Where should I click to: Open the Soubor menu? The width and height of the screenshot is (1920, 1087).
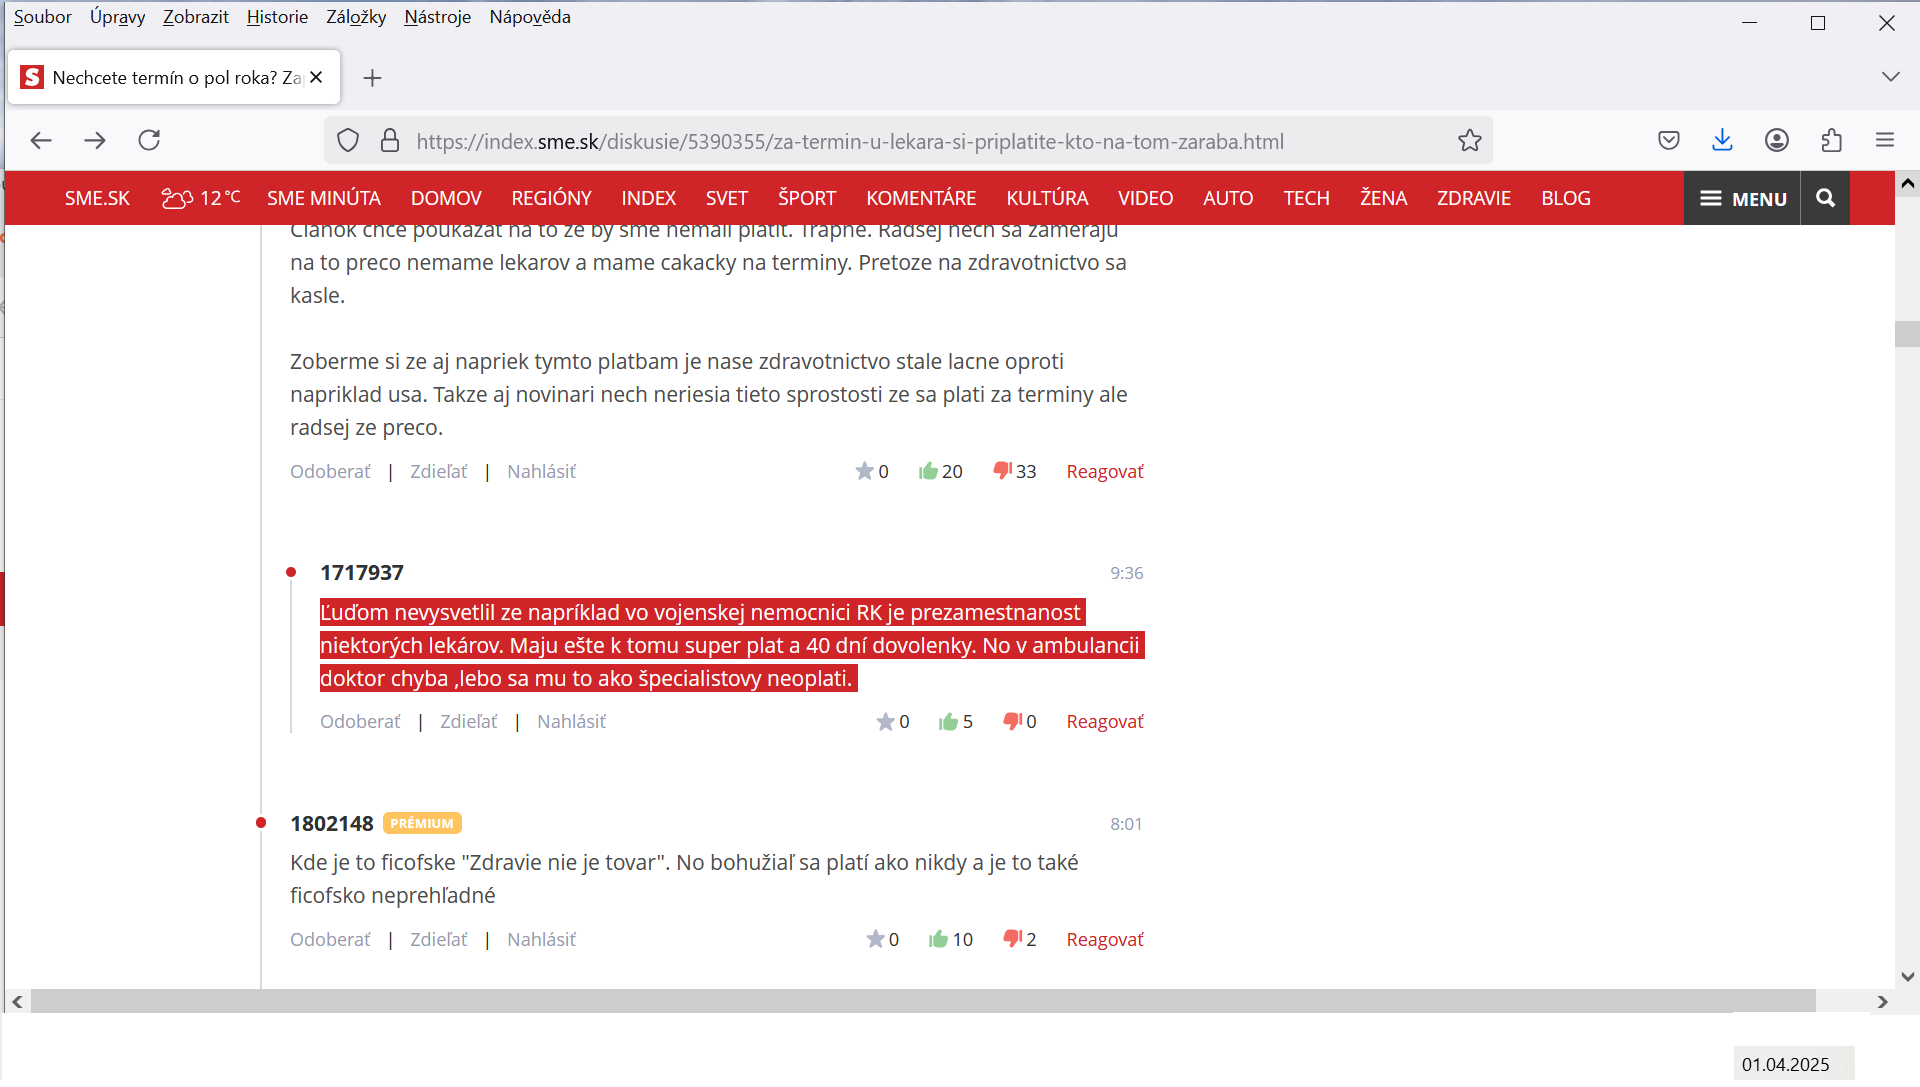coord(42,17)
